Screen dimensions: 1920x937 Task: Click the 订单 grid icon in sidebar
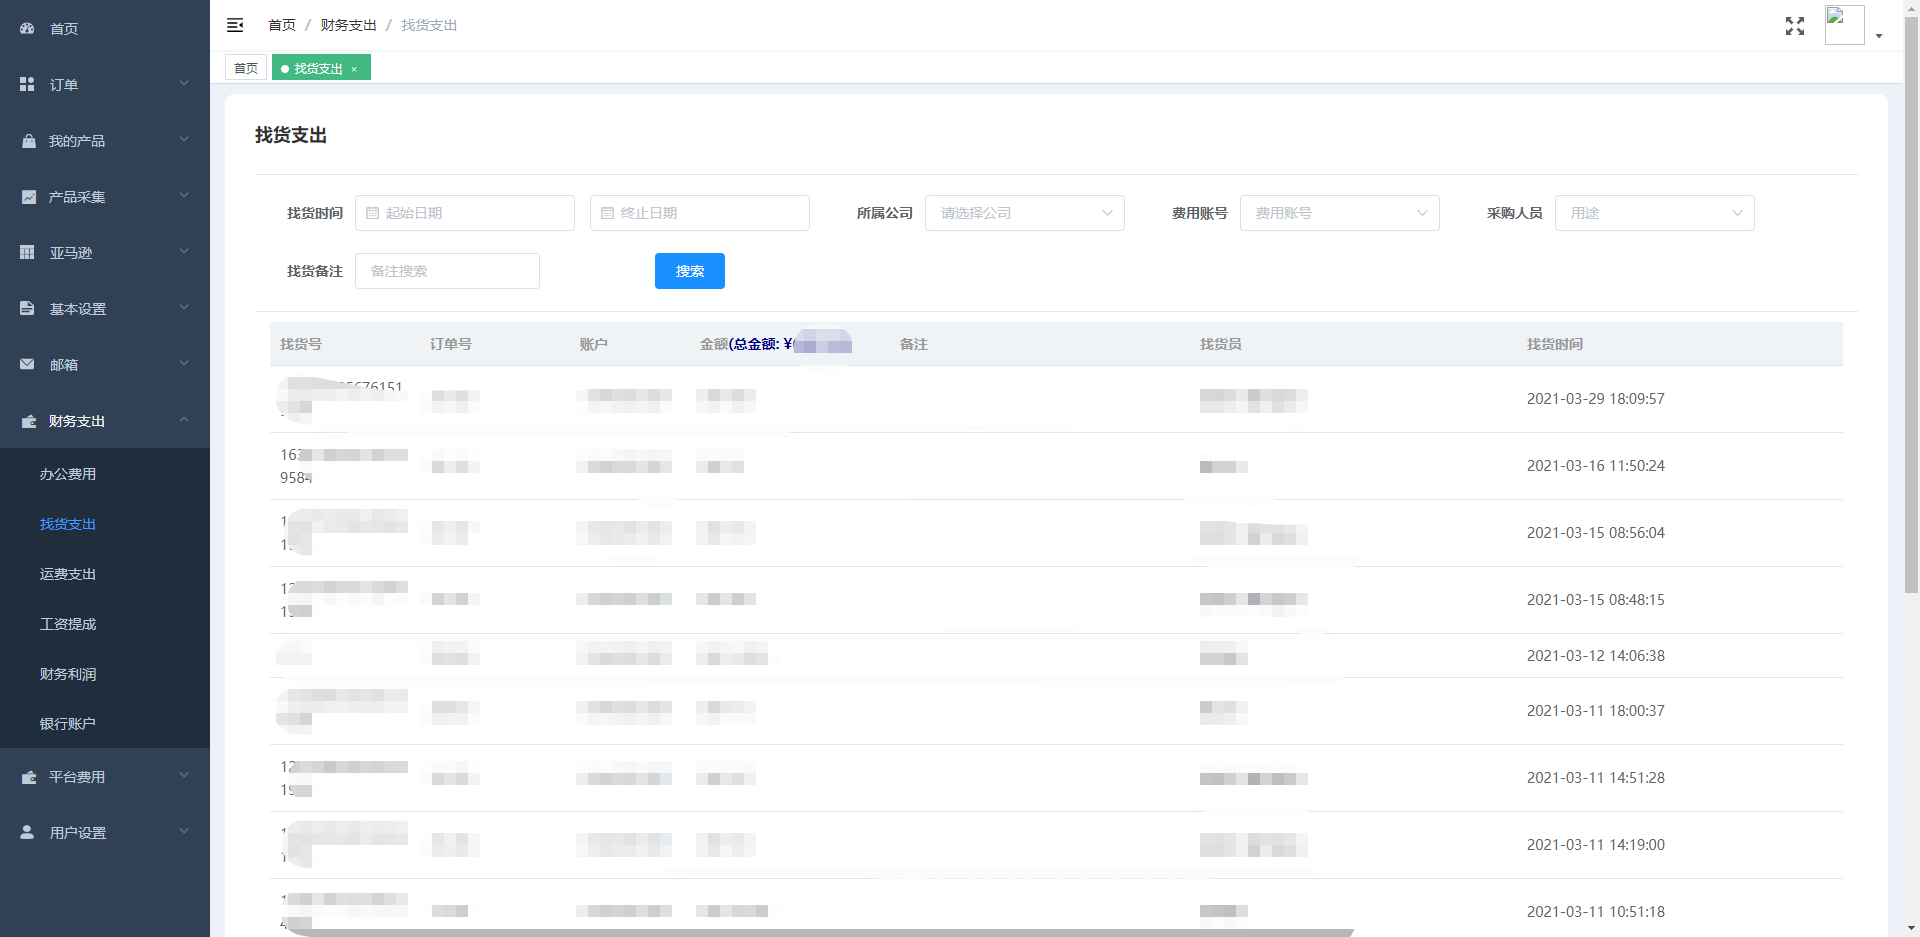click(27, 85)
